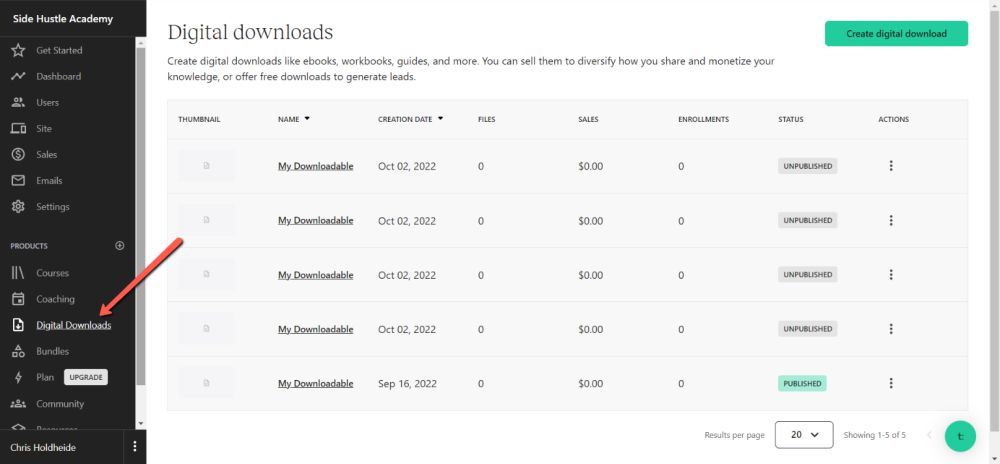This screenshot has height=464, width=1000.
Task: Open the Courses menu item
Action: [52, 273]
